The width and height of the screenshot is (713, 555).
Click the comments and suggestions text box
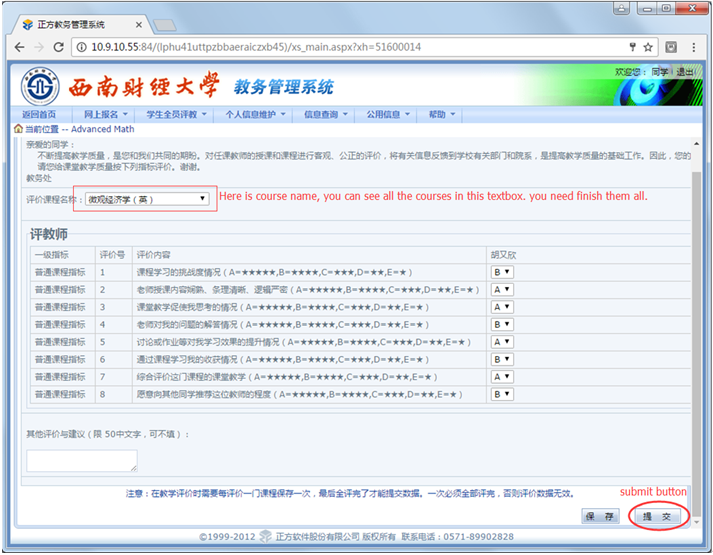point(82,460)
